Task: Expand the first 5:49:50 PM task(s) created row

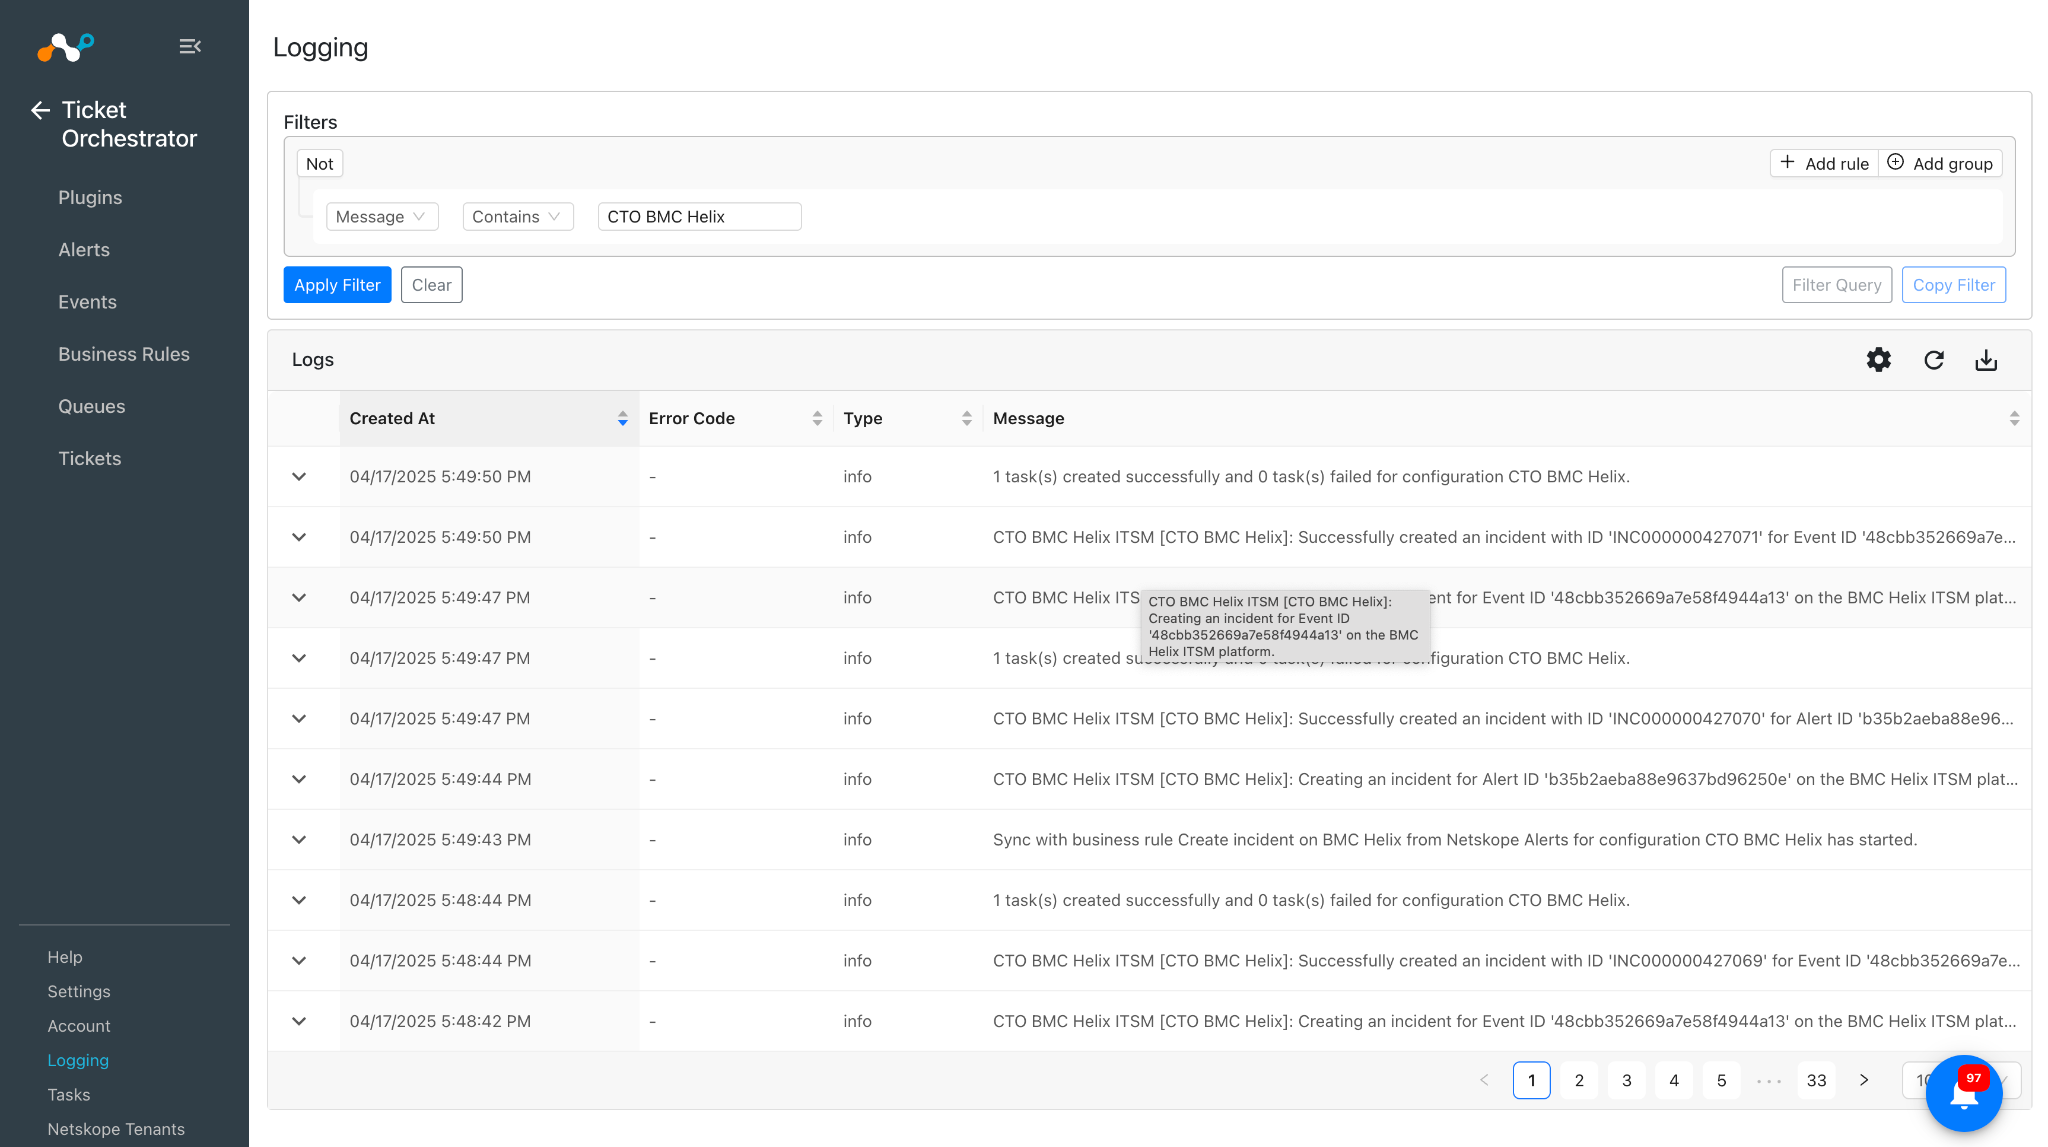Action: click(299, 477)
